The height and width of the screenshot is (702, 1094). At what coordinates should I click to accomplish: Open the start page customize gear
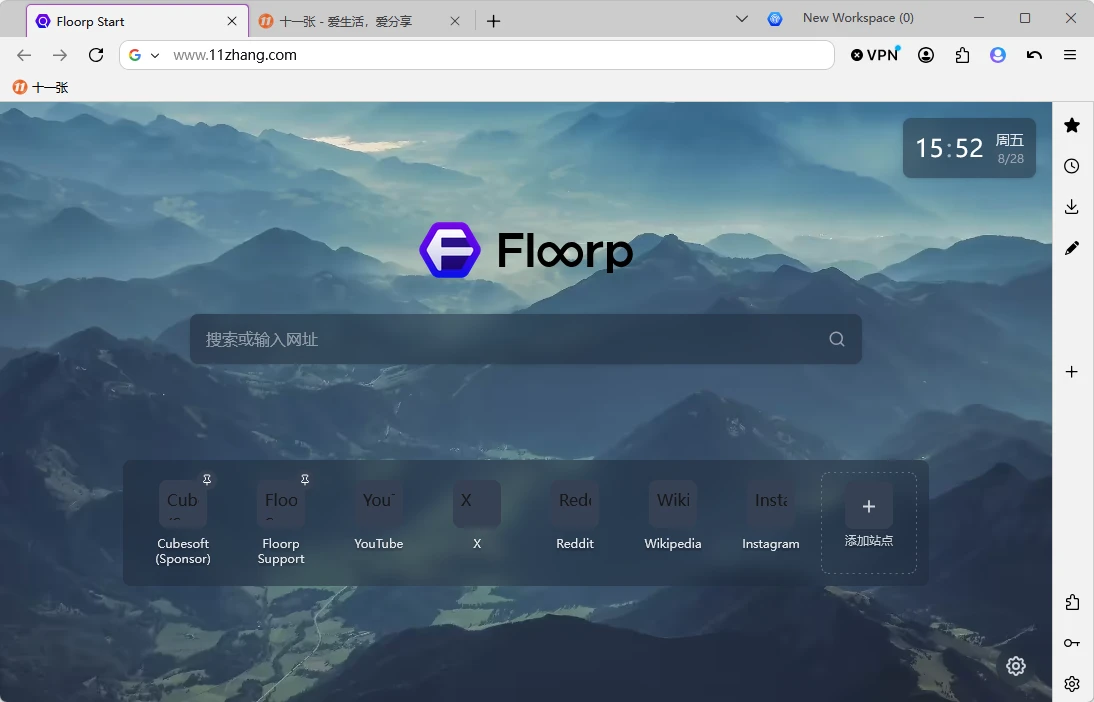pos(1016,666)
